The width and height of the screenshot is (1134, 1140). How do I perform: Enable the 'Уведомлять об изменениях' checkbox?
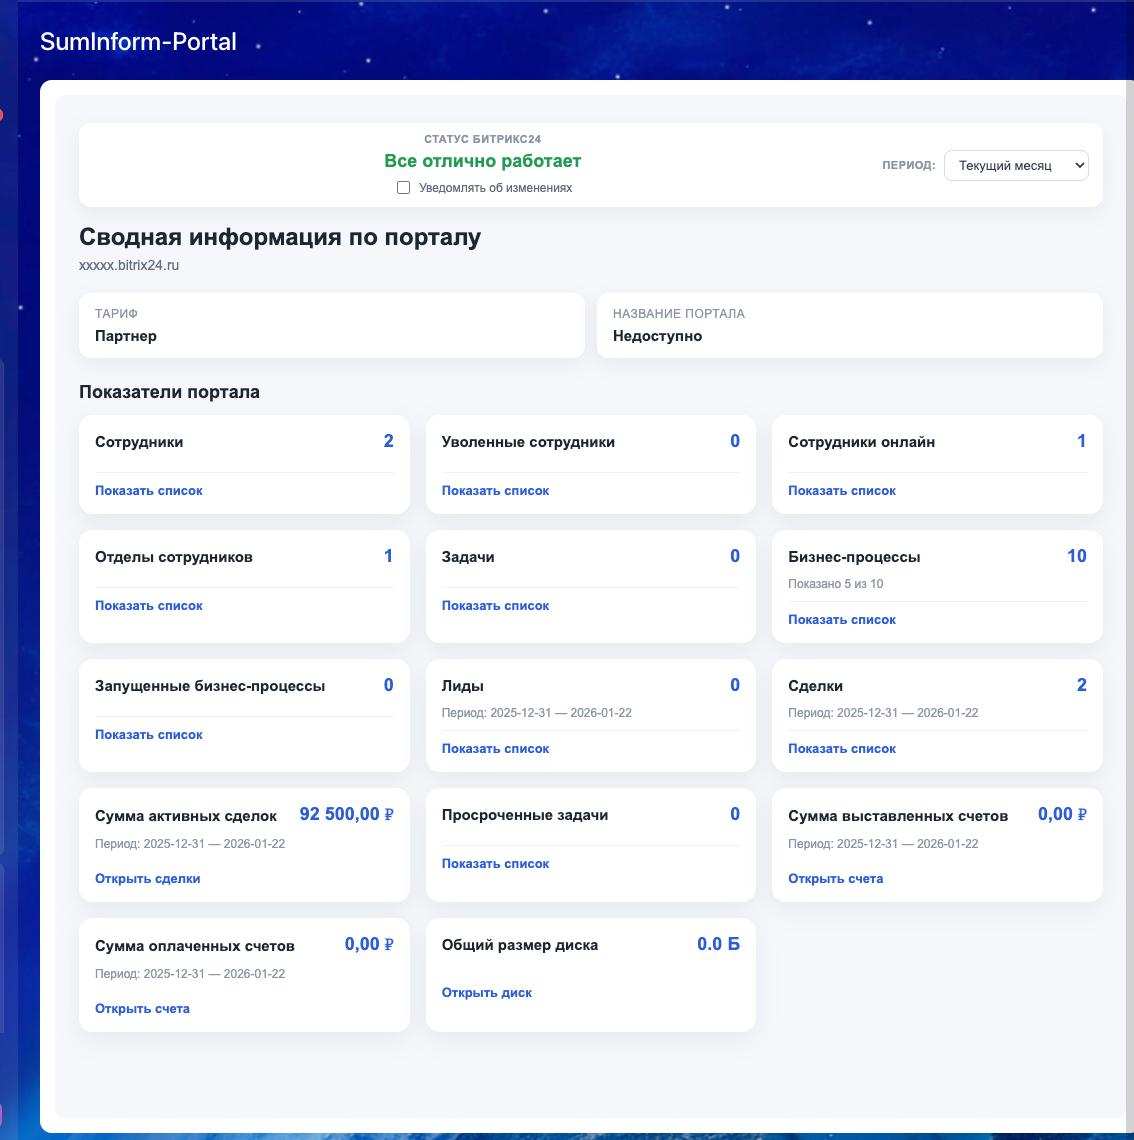point(403,188)
